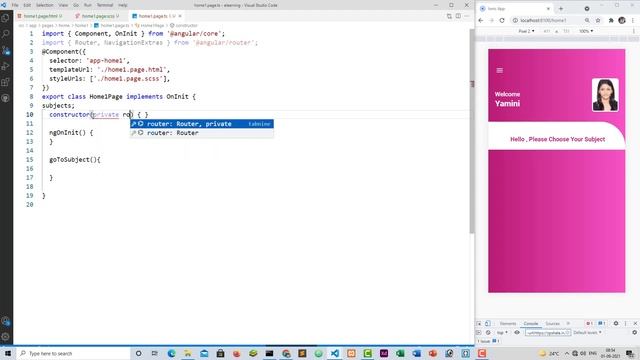
Task: Open the Terminal menu
Action: [105, 5]
